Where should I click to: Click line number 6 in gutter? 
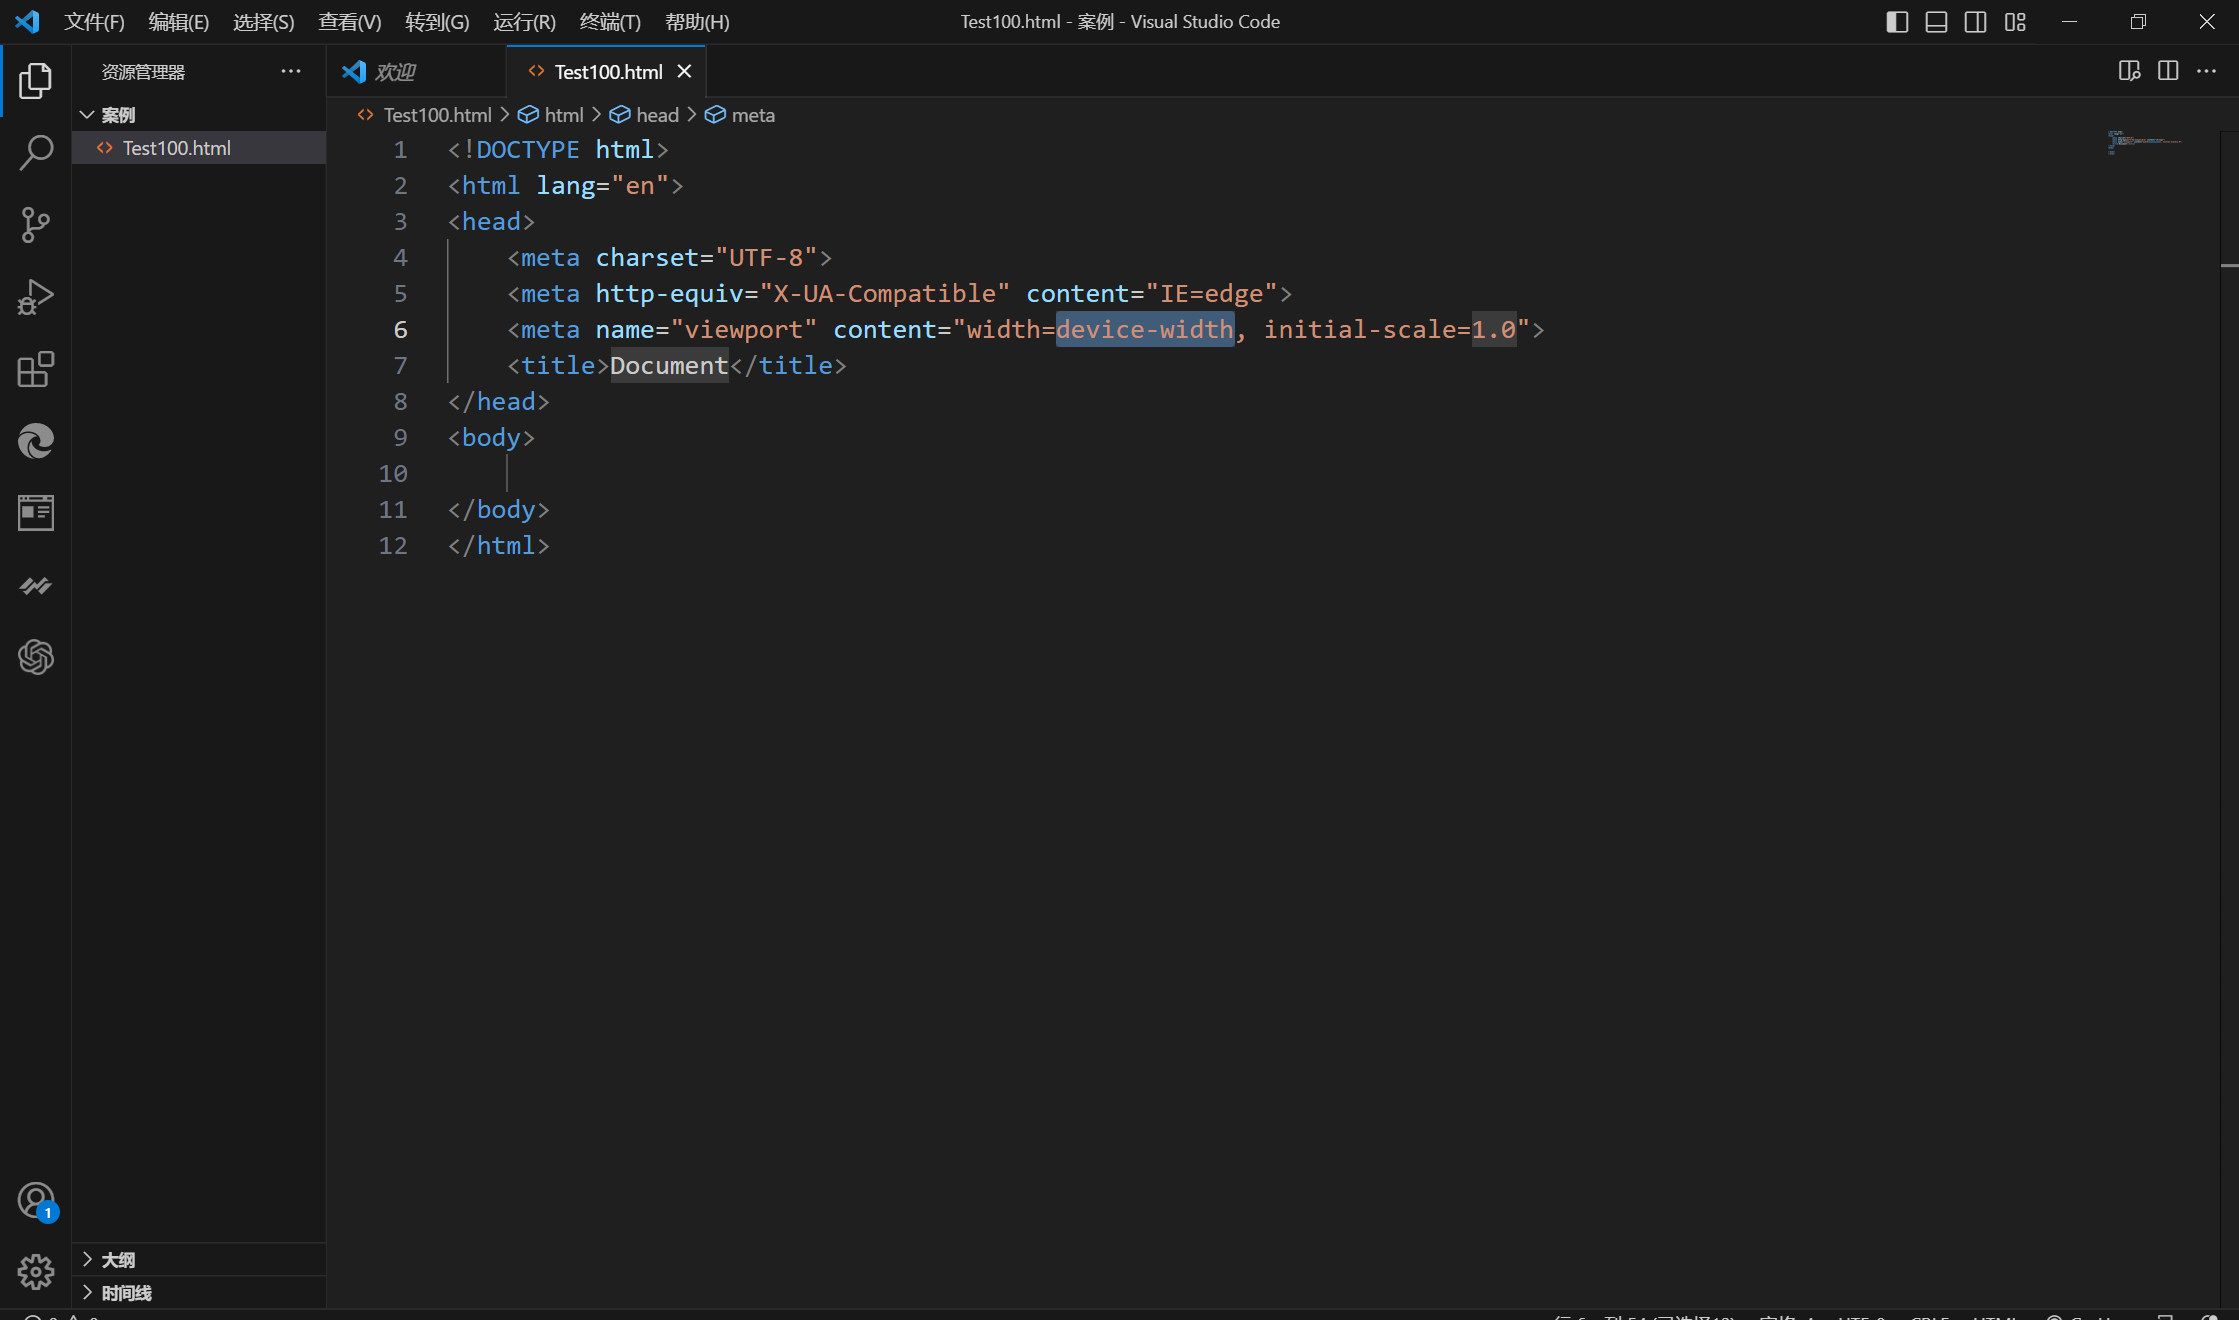click(x=400, y=329)
